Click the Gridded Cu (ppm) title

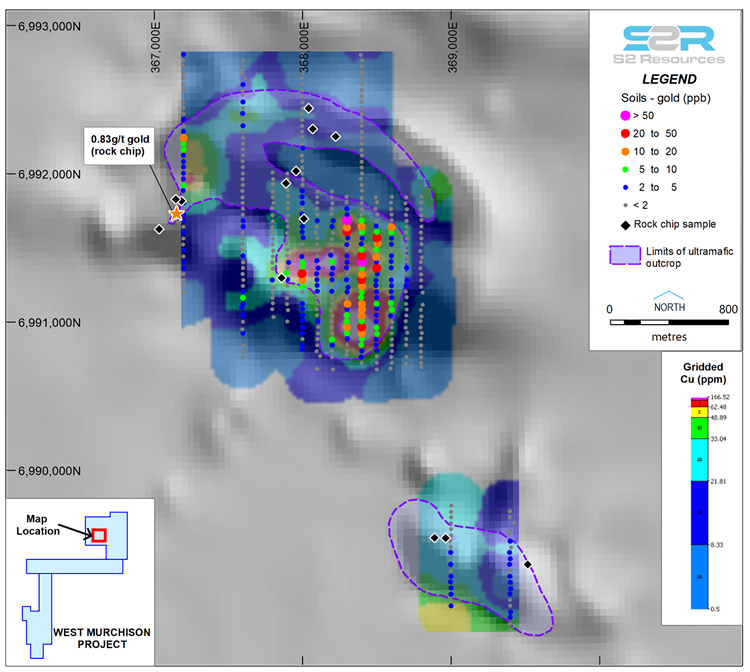703,373
